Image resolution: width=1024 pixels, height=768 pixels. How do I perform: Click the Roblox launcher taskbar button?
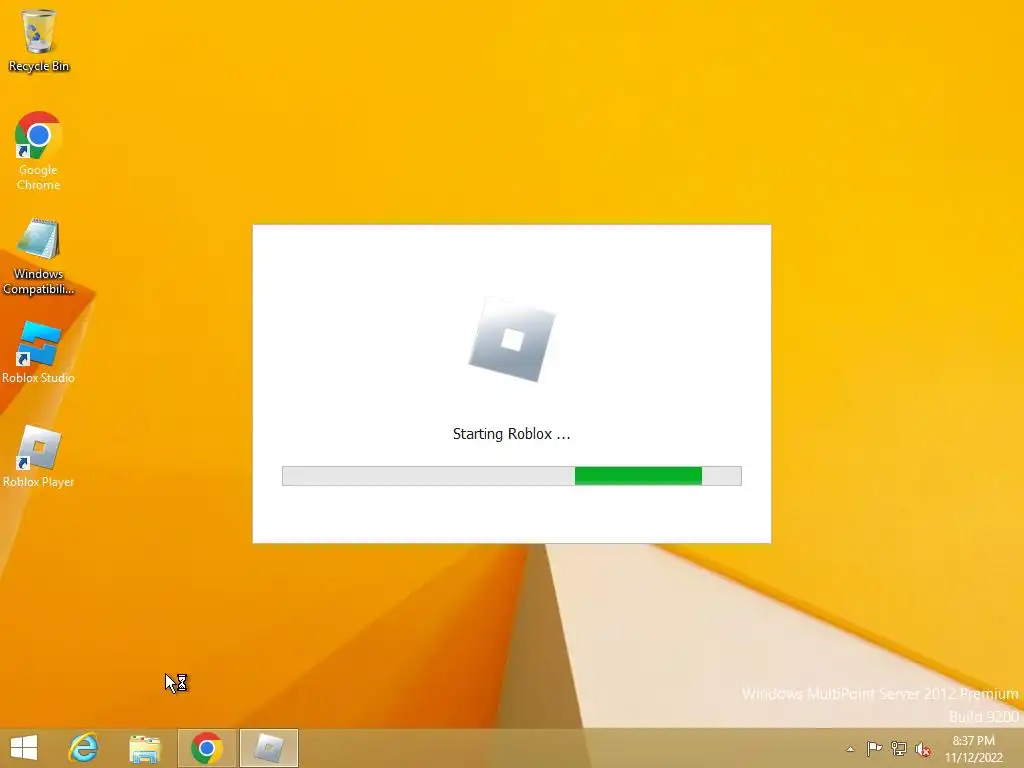tap(268, 748)
